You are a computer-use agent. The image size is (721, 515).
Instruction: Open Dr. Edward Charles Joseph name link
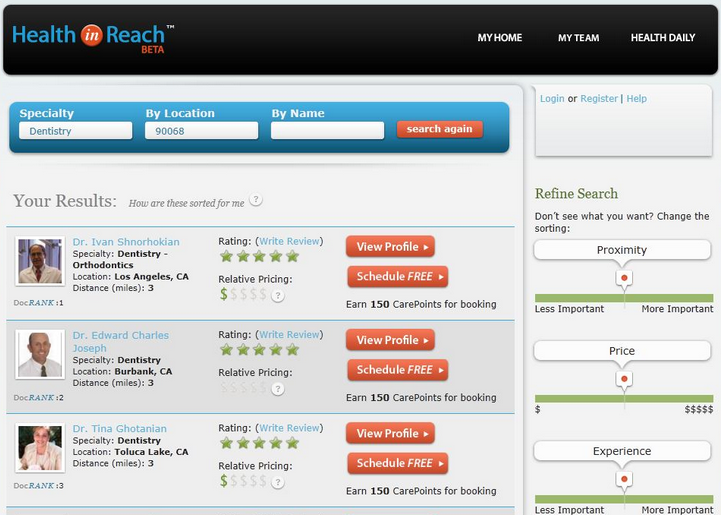[x=120, y=342]
